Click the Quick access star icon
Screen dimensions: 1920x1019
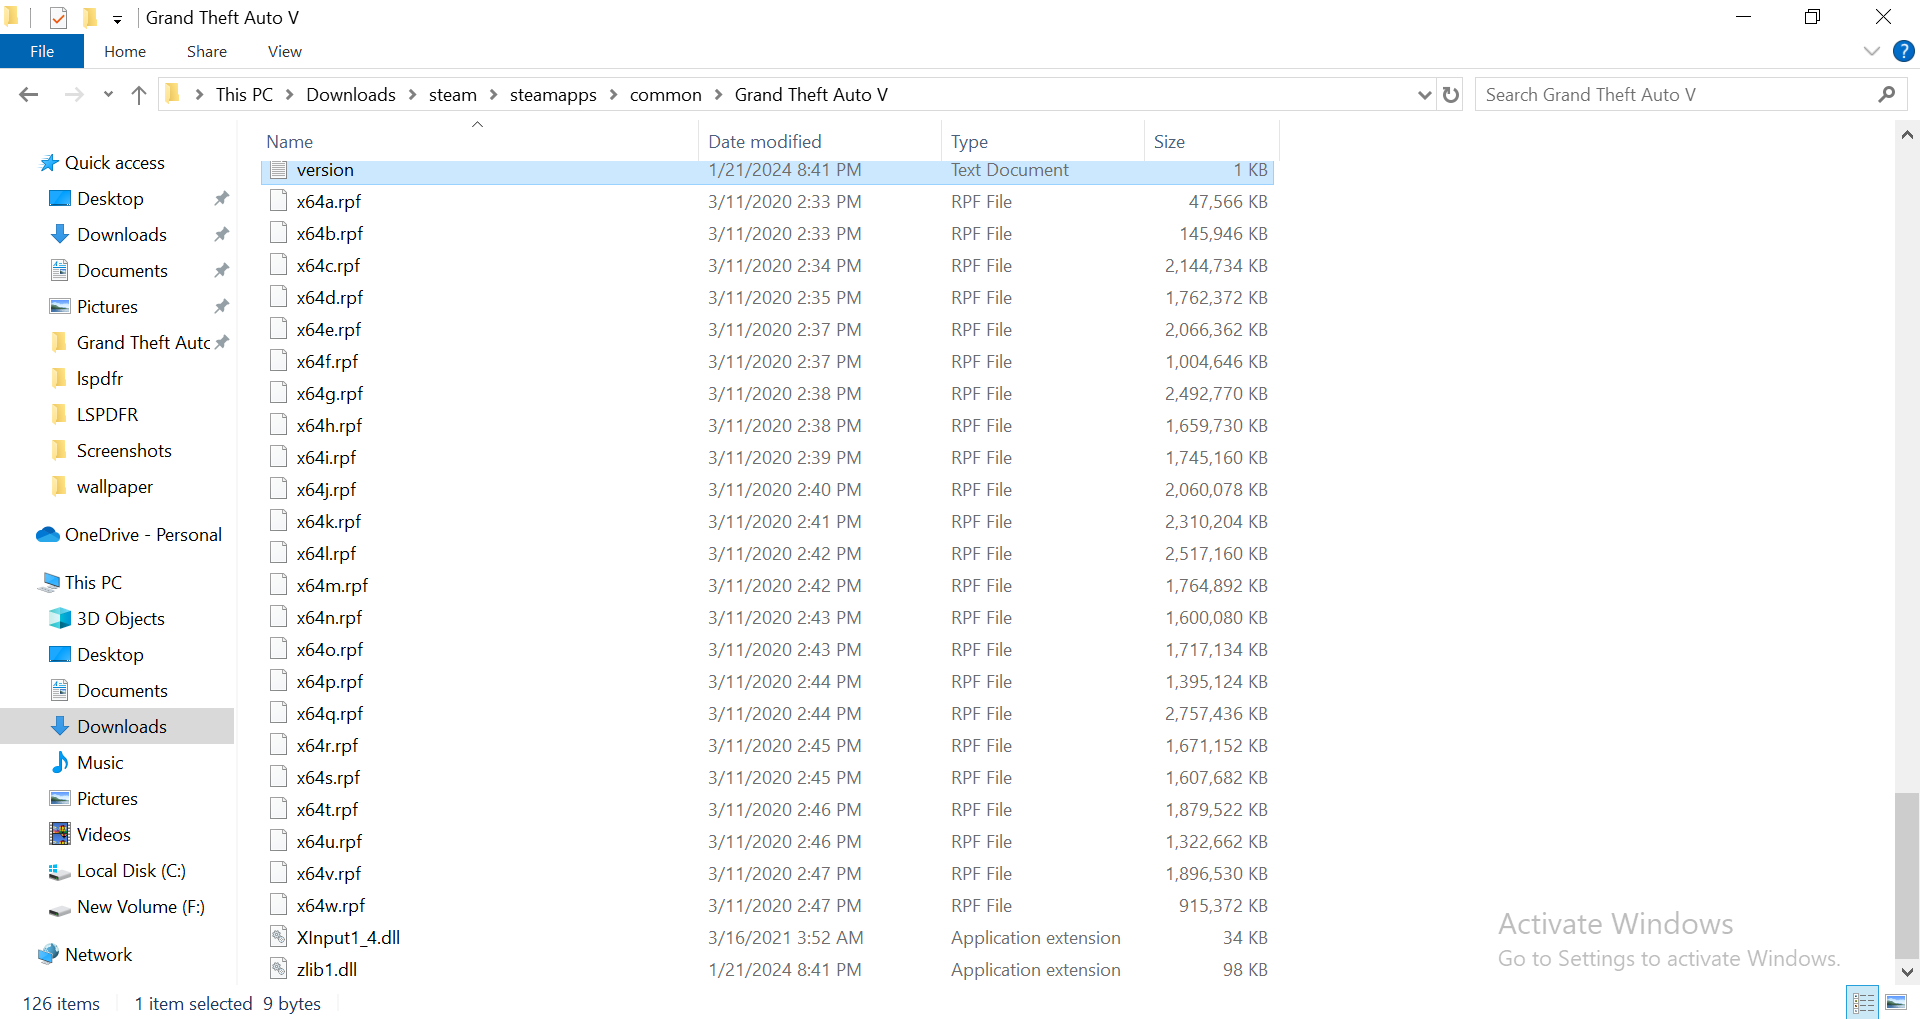click(49, 163)
